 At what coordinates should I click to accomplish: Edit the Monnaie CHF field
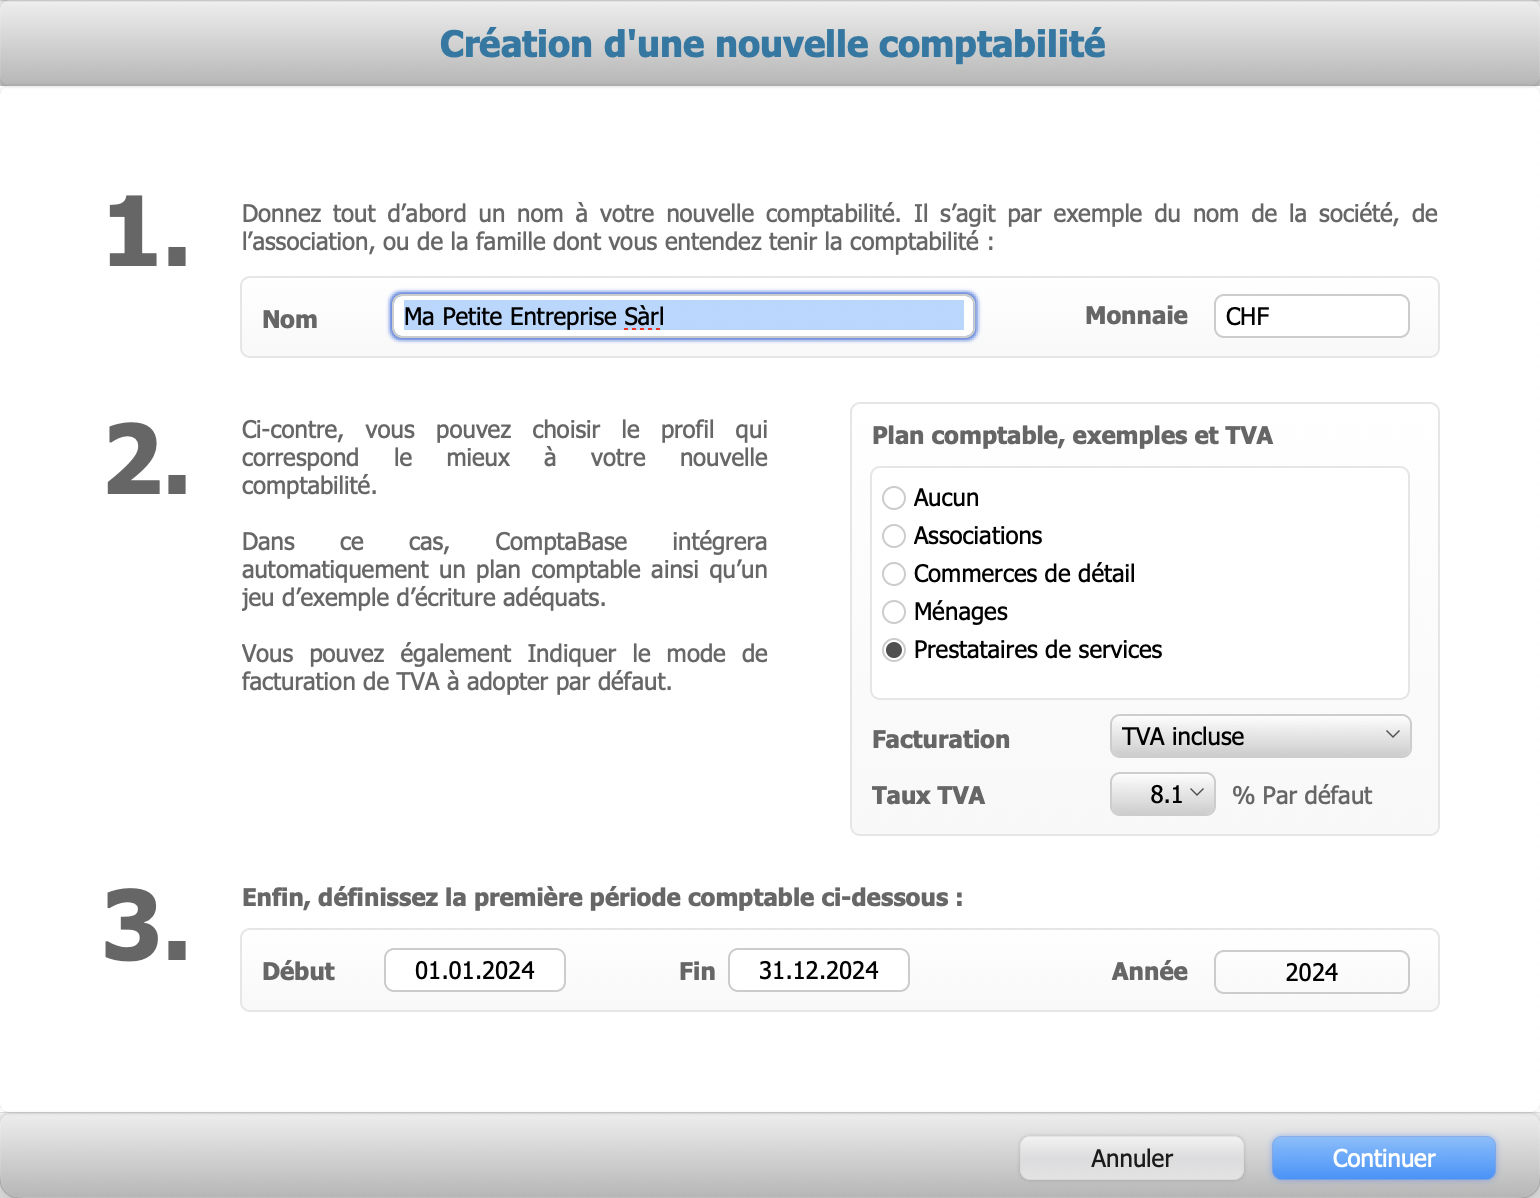pyautogui.click(x=1311, y=316)
